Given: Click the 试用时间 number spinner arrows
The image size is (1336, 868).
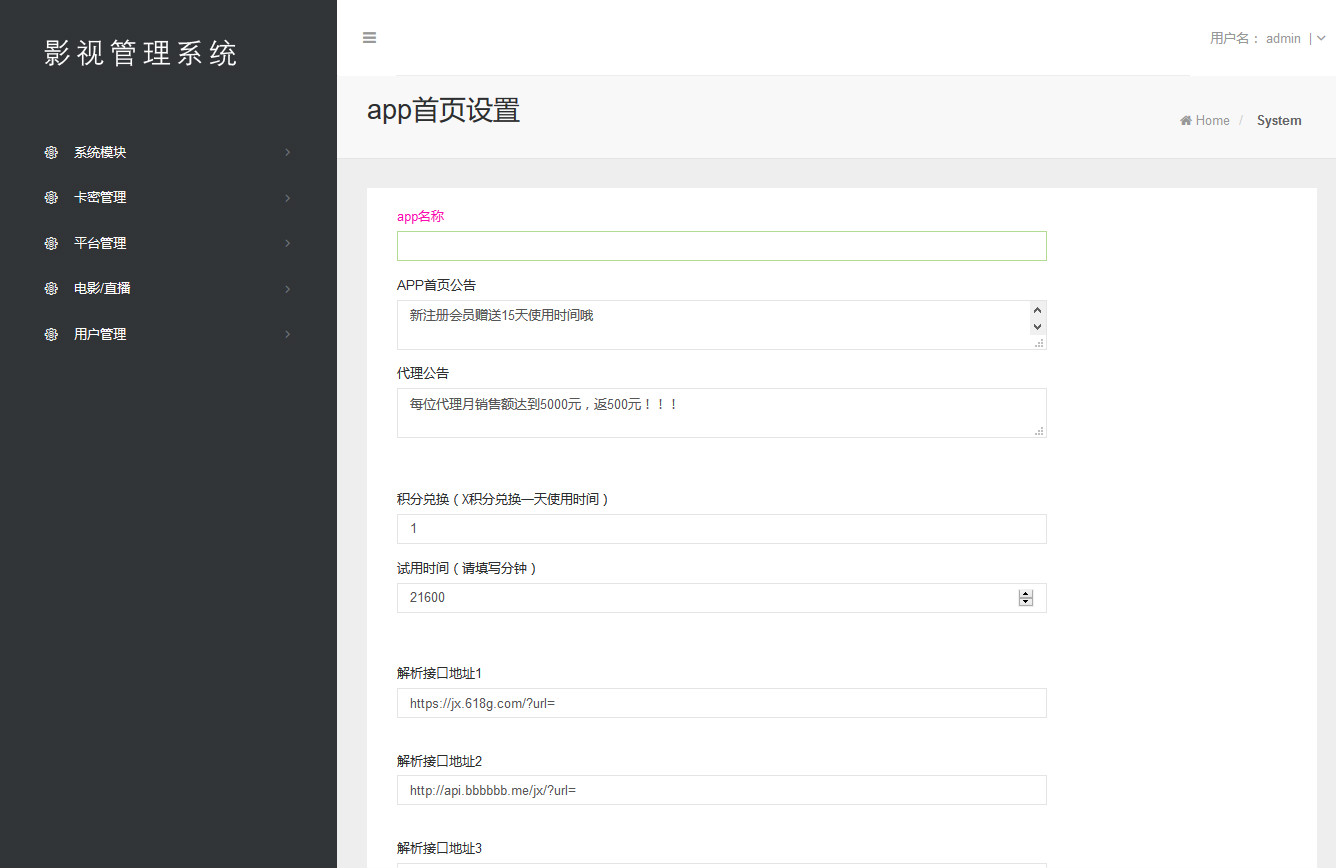Looking at the screenshot, I should pos(1025,598).
